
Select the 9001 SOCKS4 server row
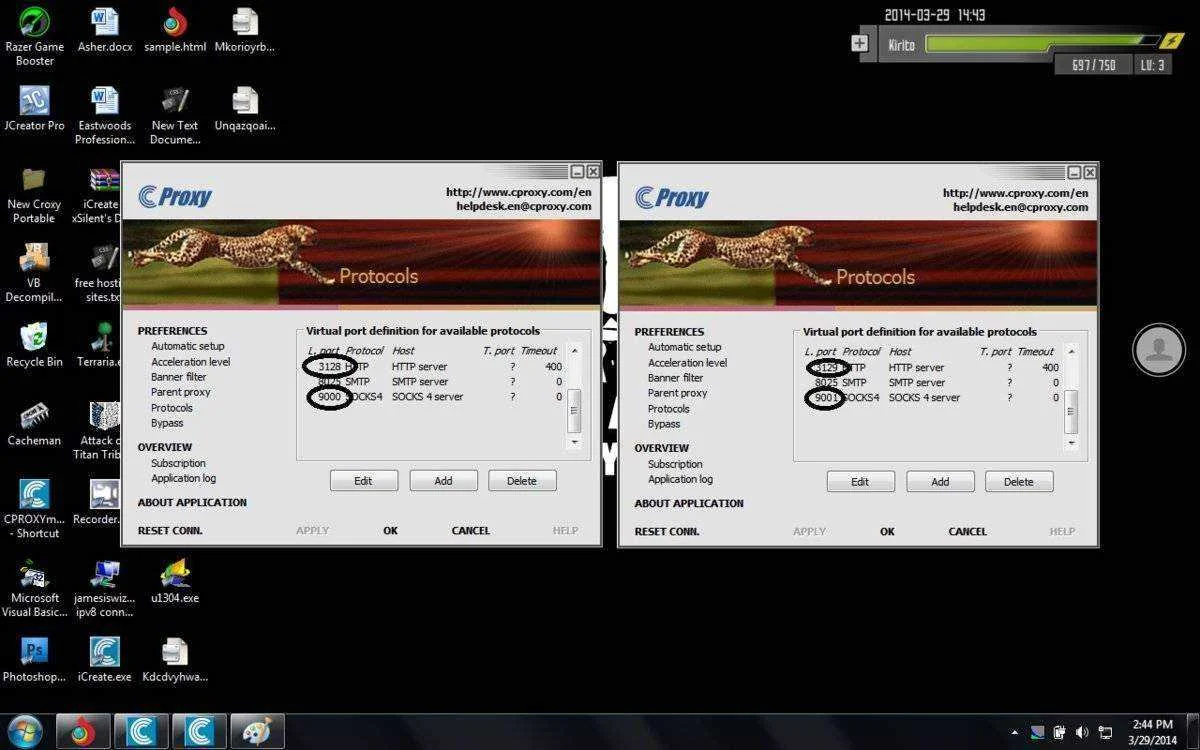pyautogui.click(x=931, y=398)
